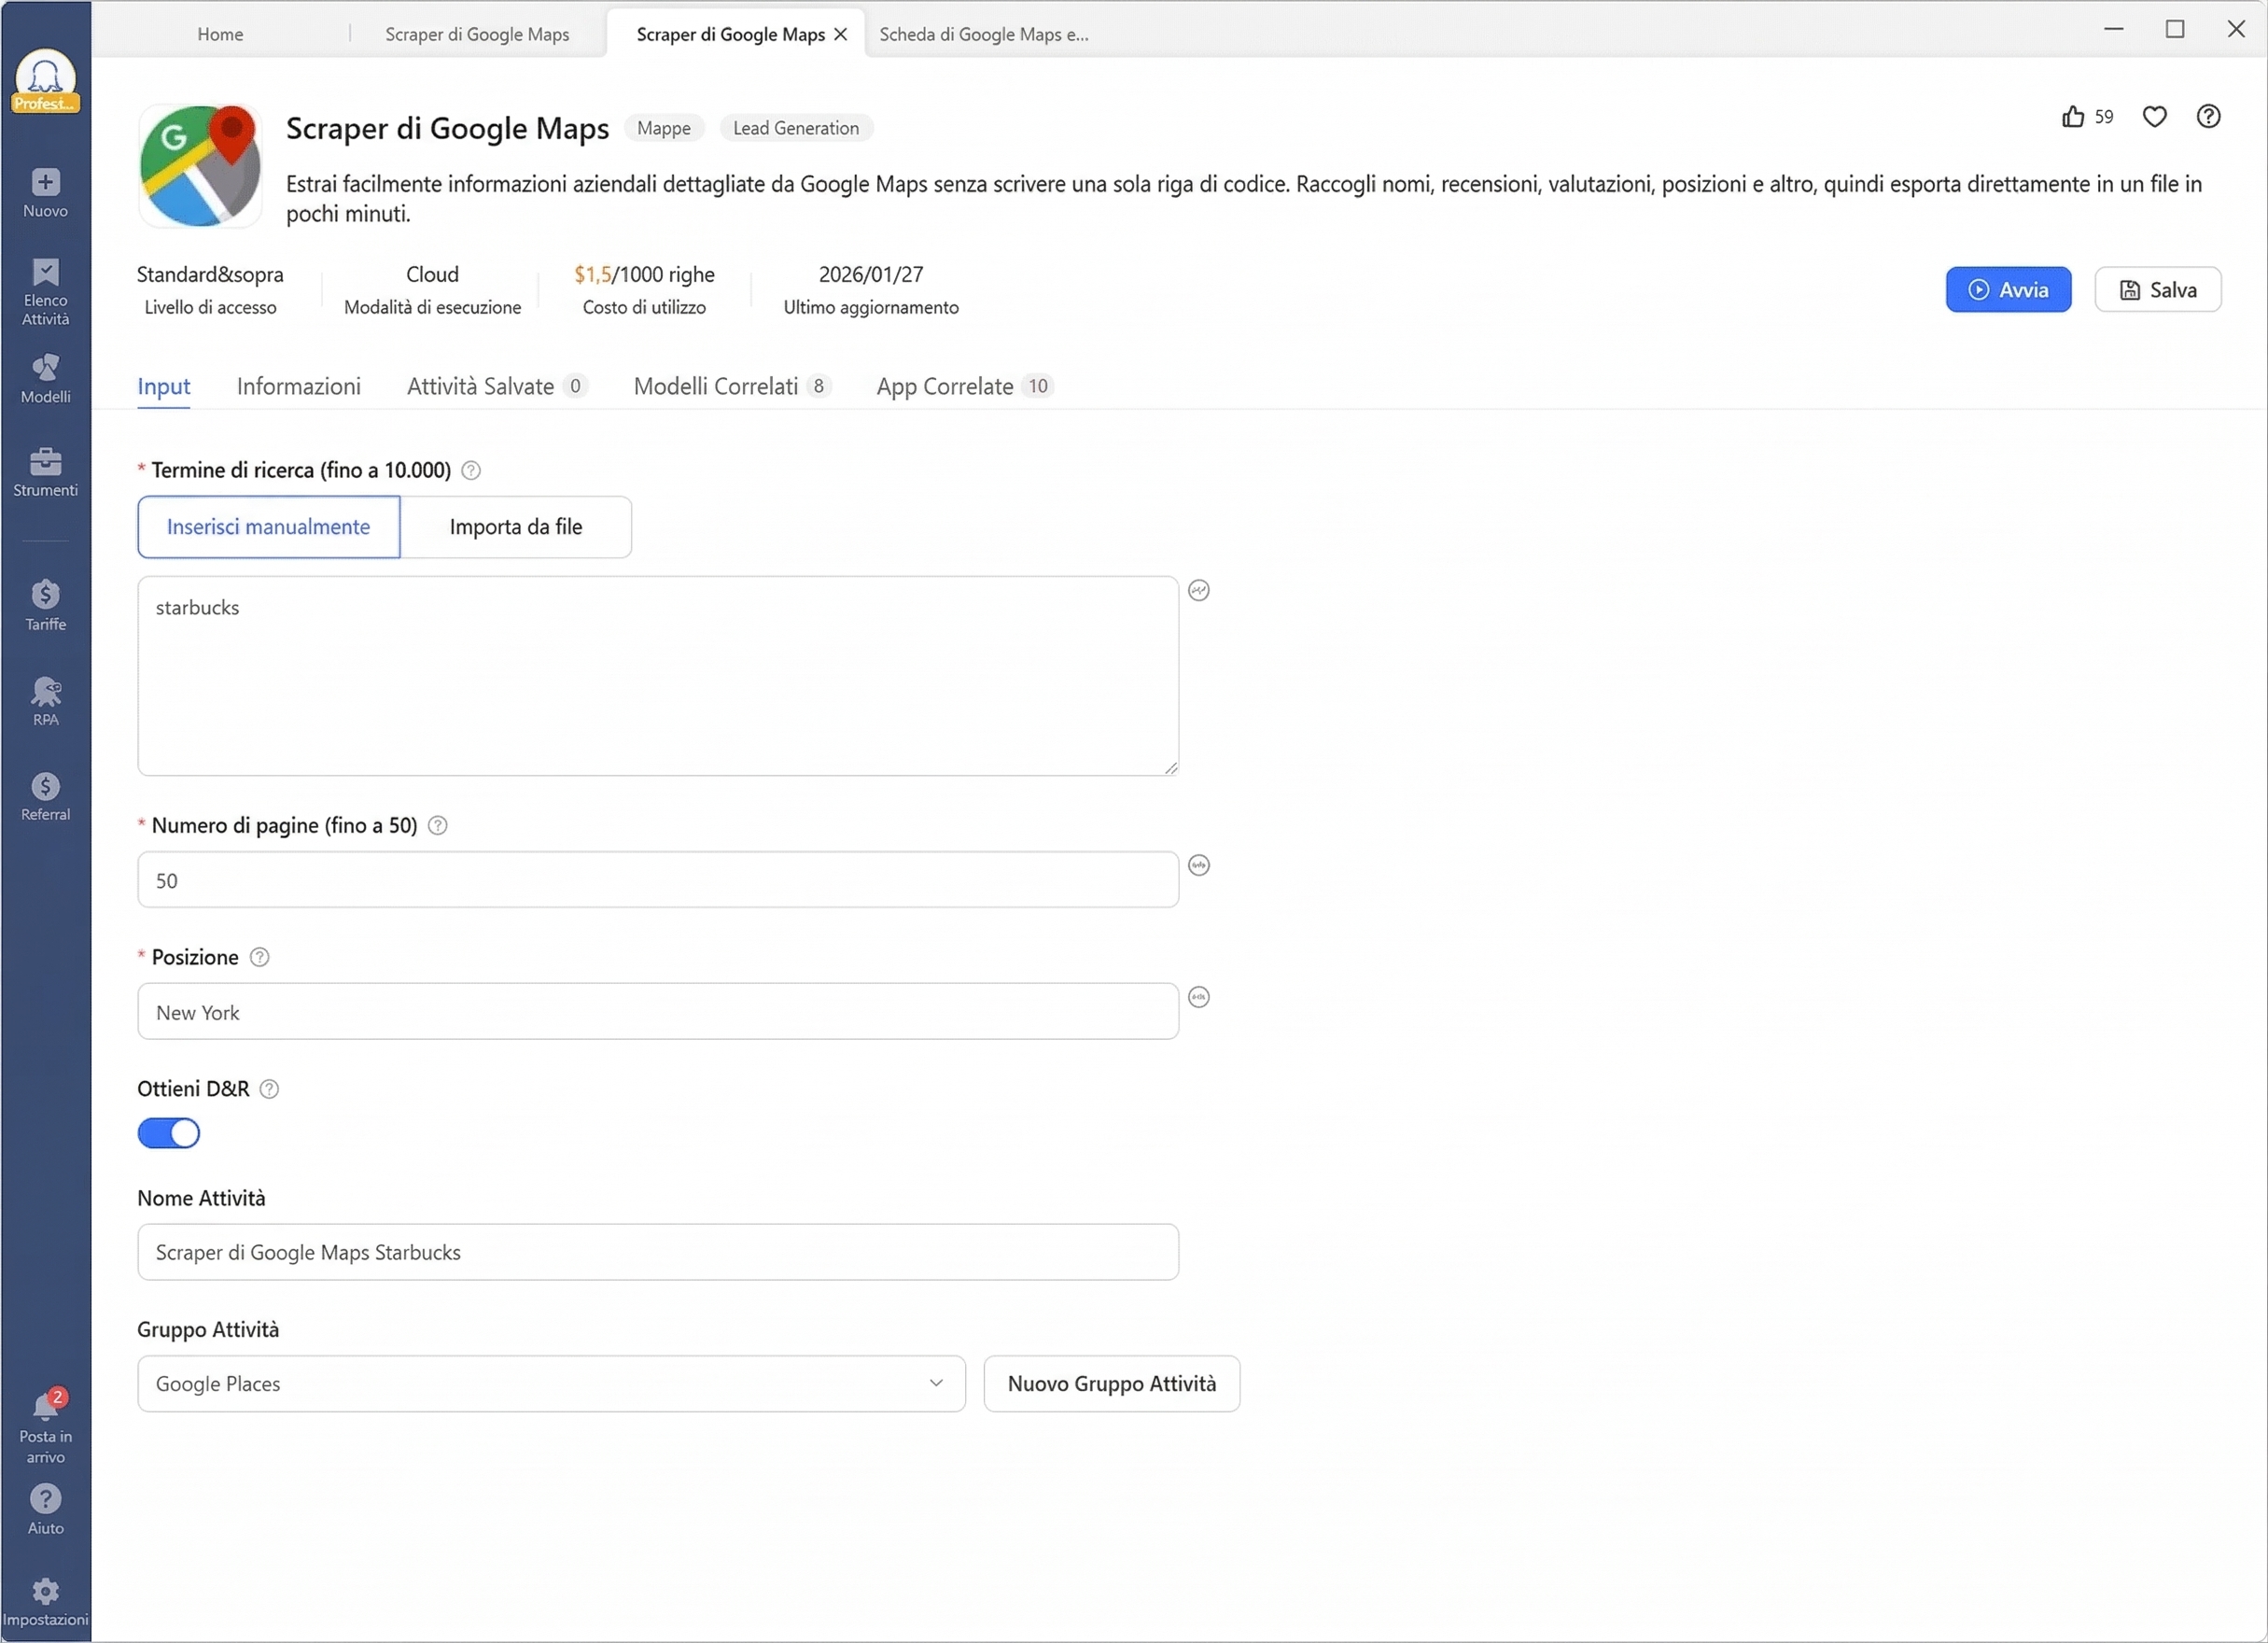Click the Google Maps app logo

click(x=200, y=166)
